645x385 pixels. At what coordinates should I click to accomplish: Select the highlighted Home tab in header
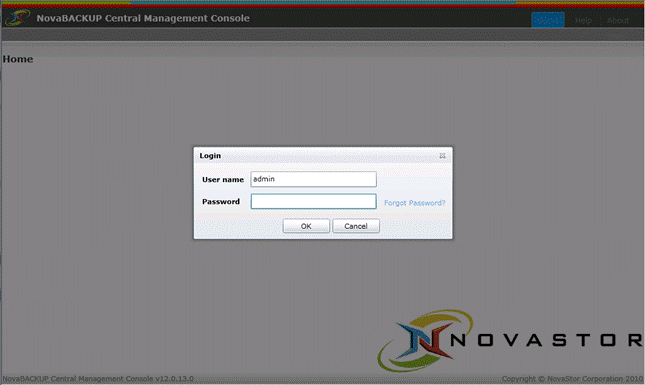click(x=548, y=20)
